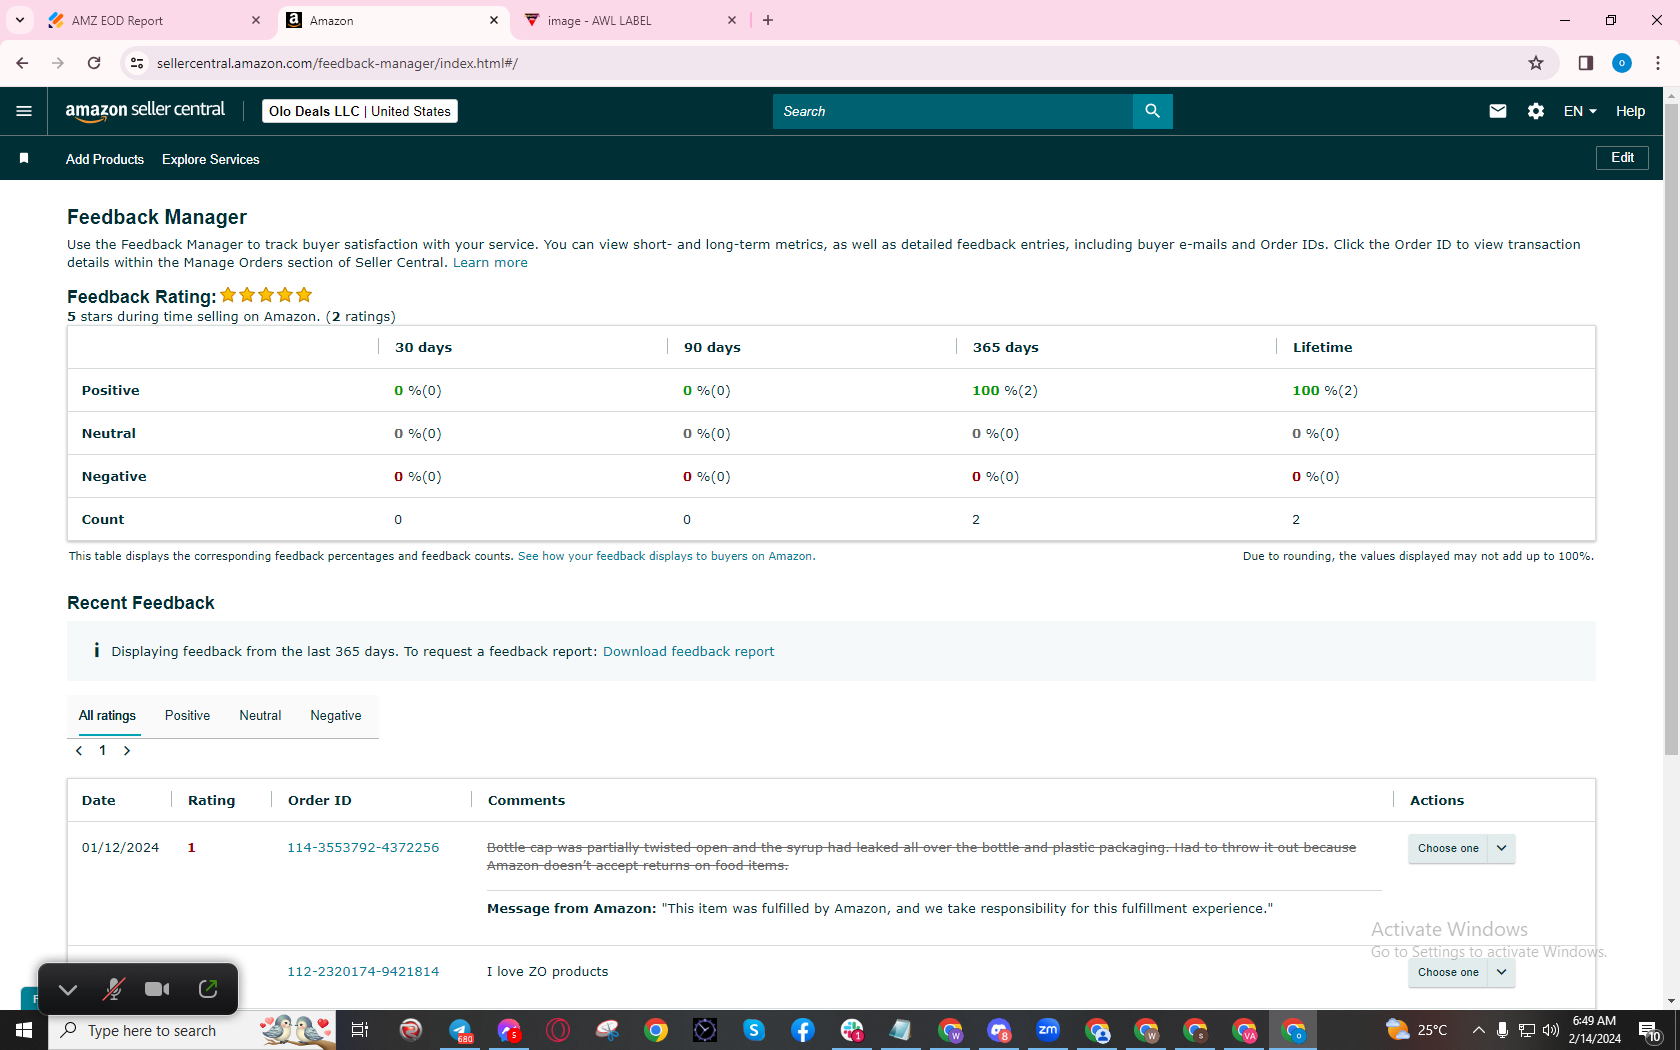The image size is (1680, 1050).
Task: Open Opera from the taskbar
Action: pyautogui.click(x=558, y=1030)
